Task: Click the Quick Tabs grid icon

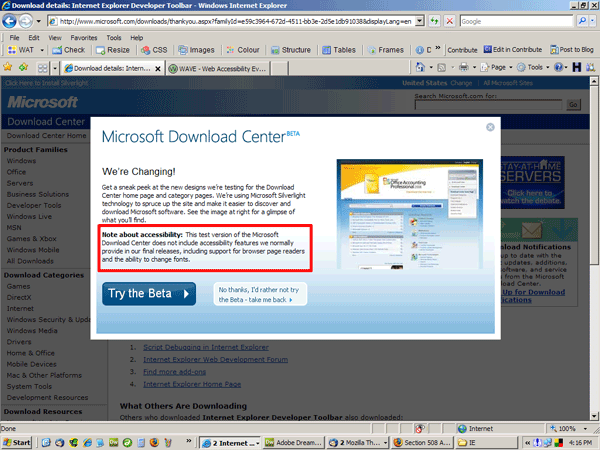Action: click(x=42, y=68)
